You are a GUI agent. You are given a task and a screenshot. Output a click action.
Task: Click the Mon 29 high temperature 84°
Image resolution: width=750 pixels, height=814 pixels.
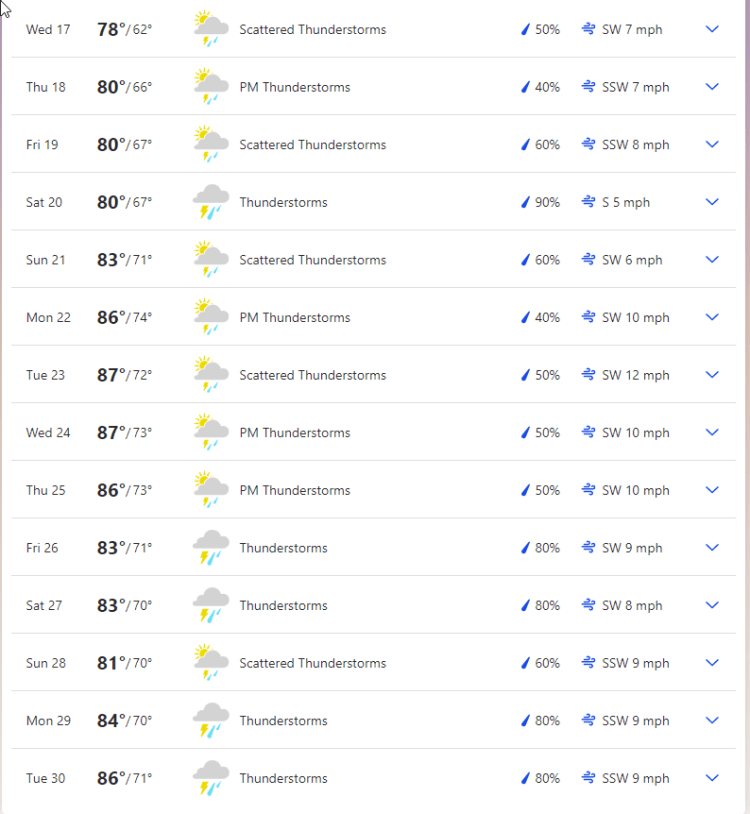(112, 721)
